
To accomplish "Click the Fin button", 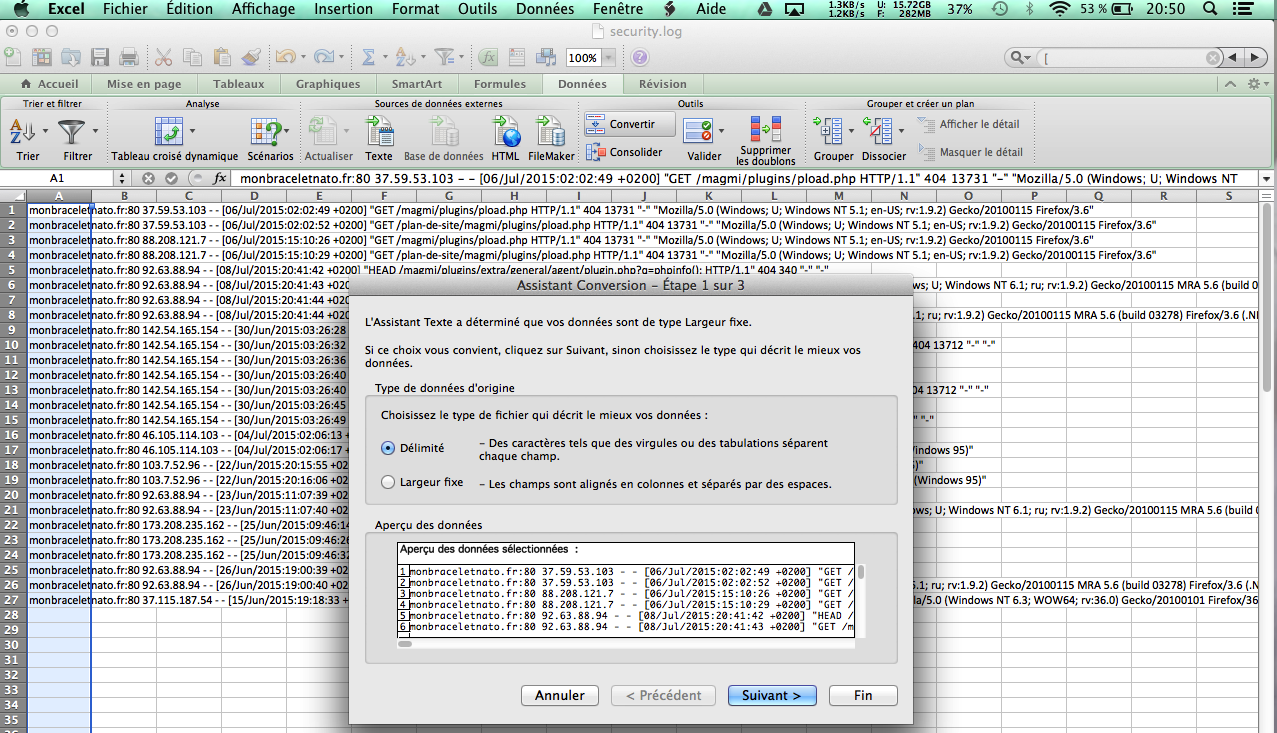I will pos(863,695).
